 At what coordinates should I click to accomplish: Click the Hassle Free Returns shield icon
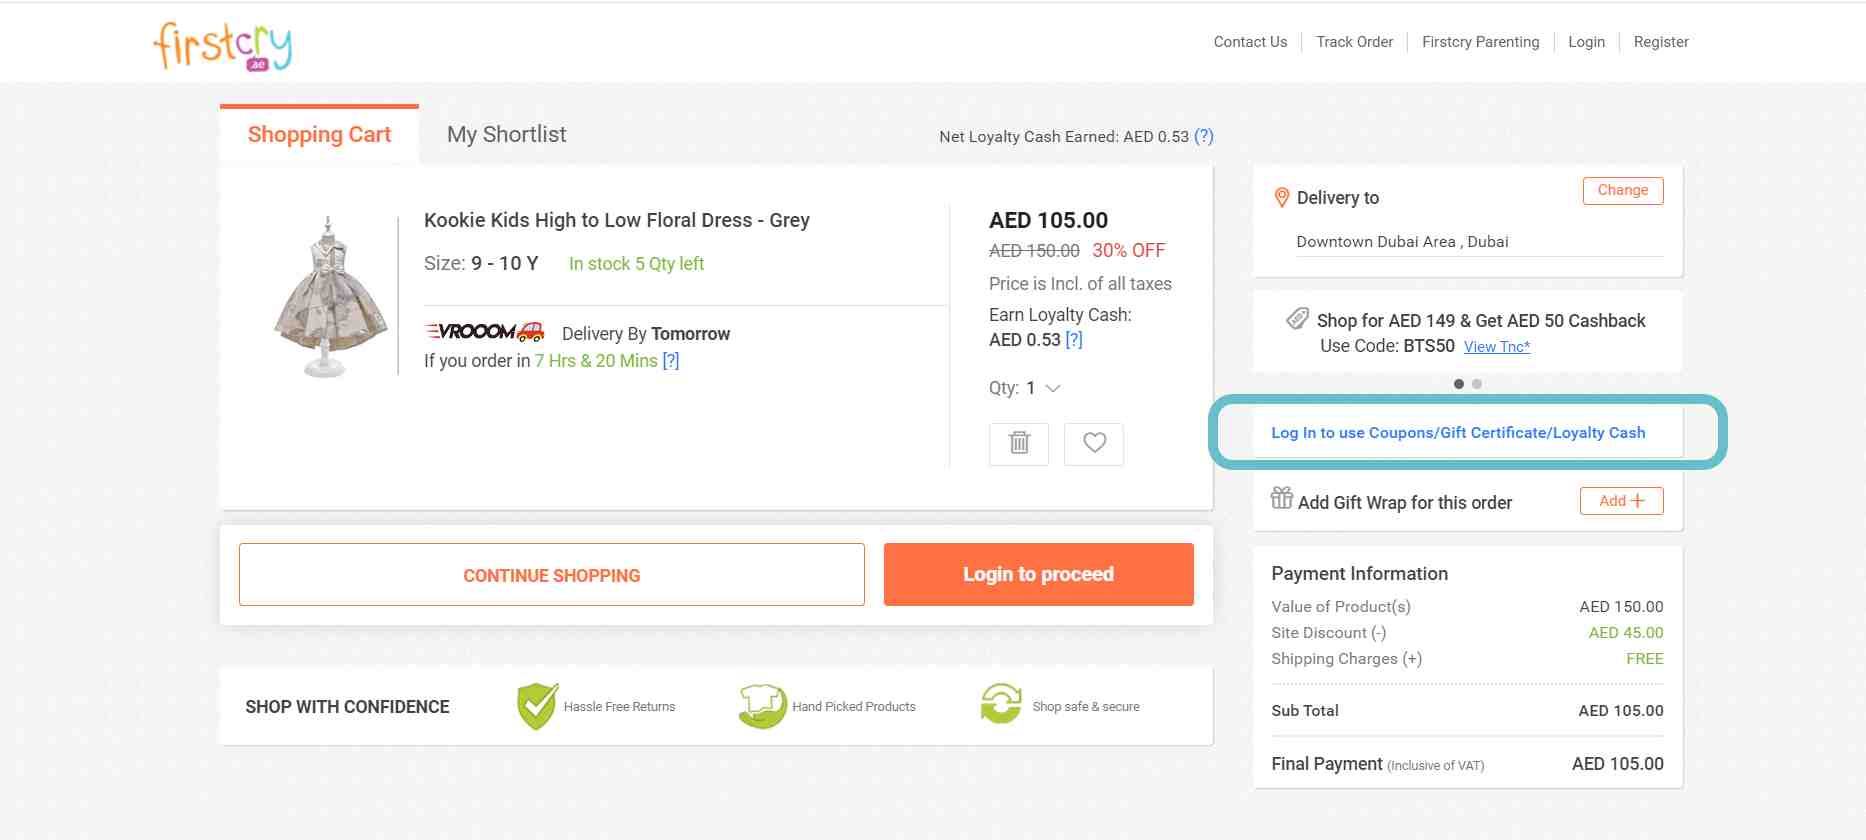[x=535, y=705]
